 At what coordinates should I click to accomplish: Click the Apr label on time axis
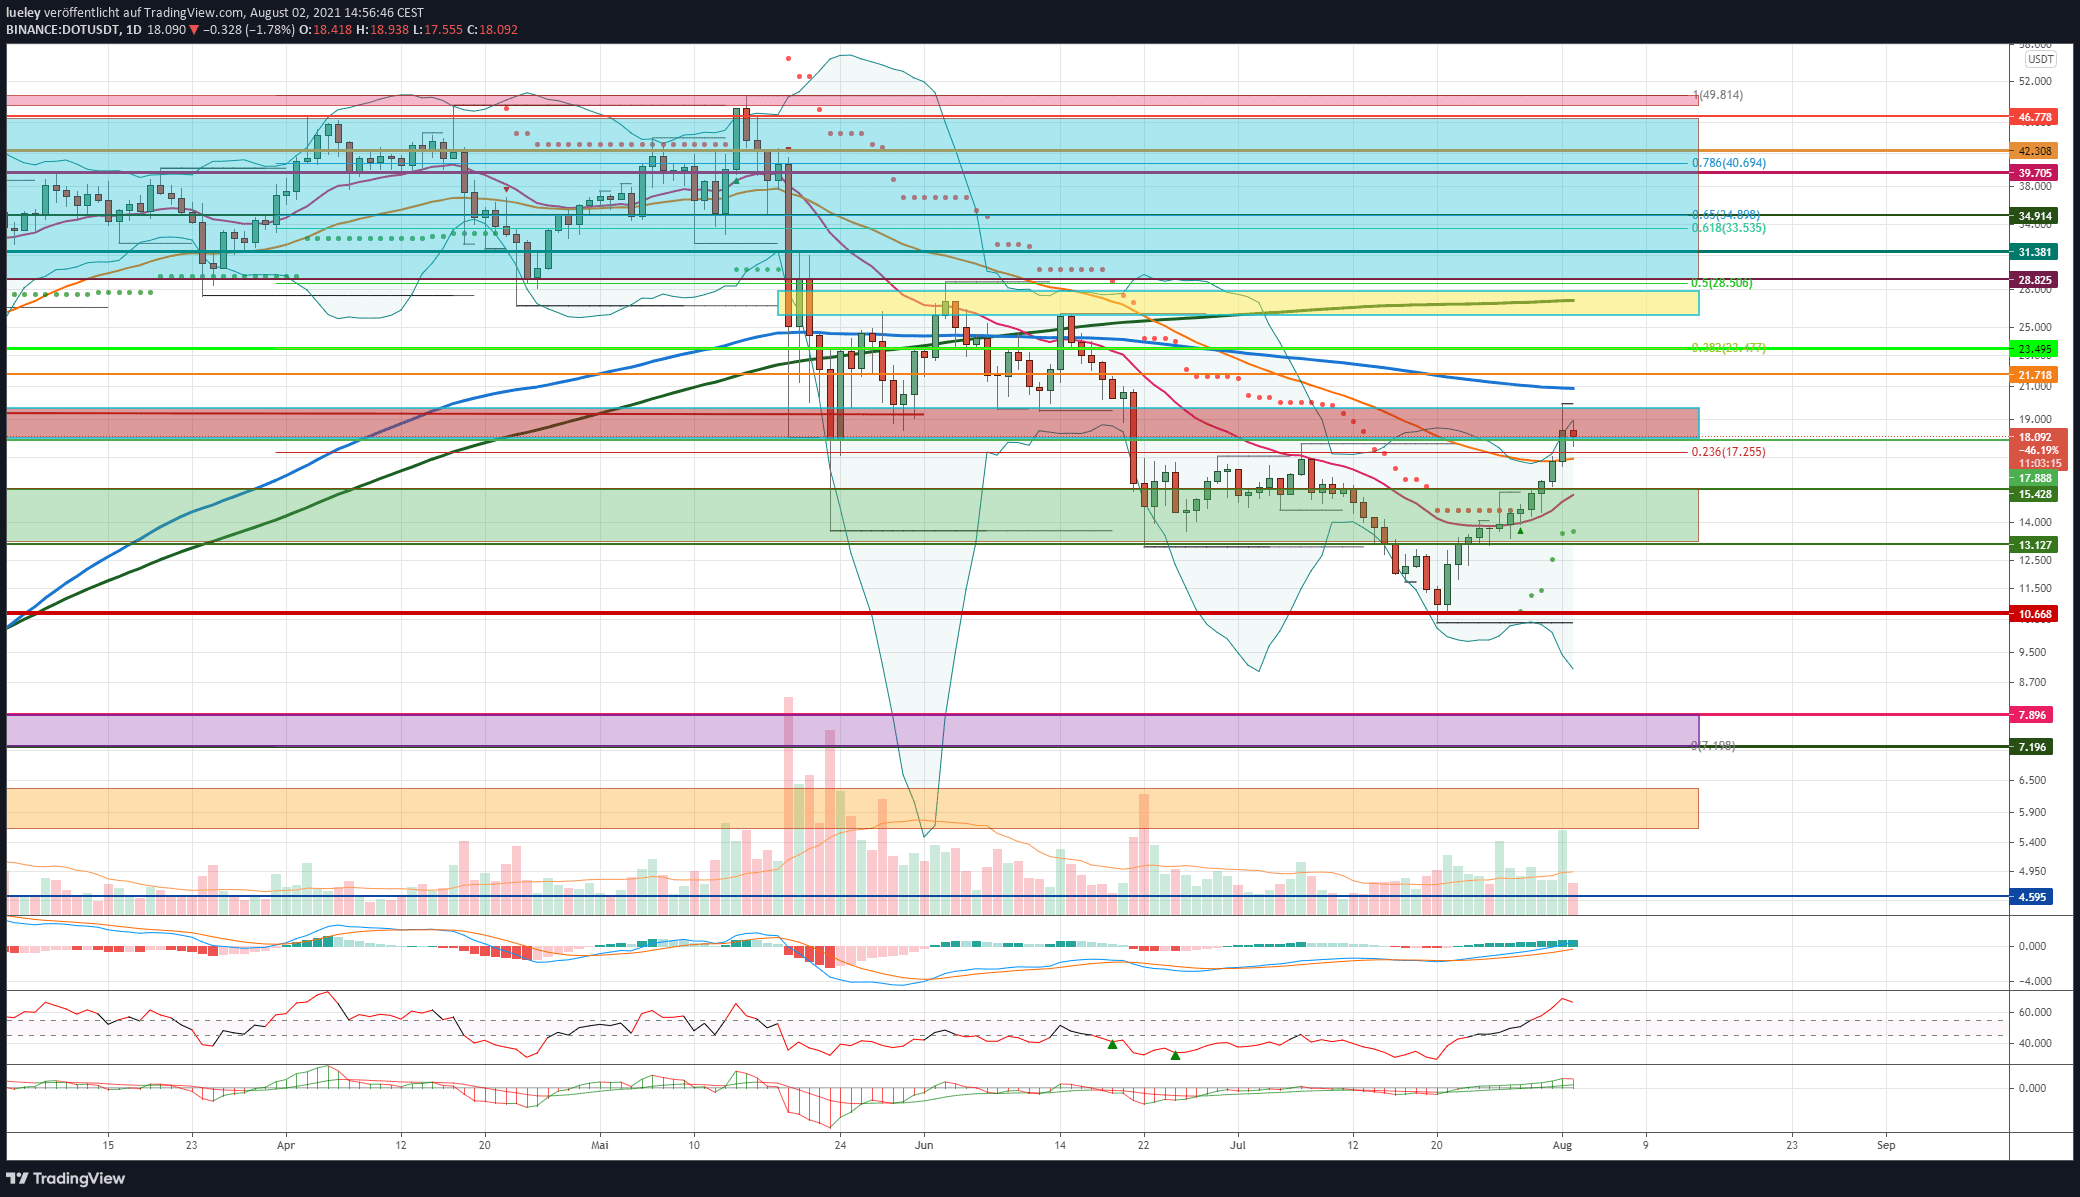pyautogui.click(x=286, y=1145)
